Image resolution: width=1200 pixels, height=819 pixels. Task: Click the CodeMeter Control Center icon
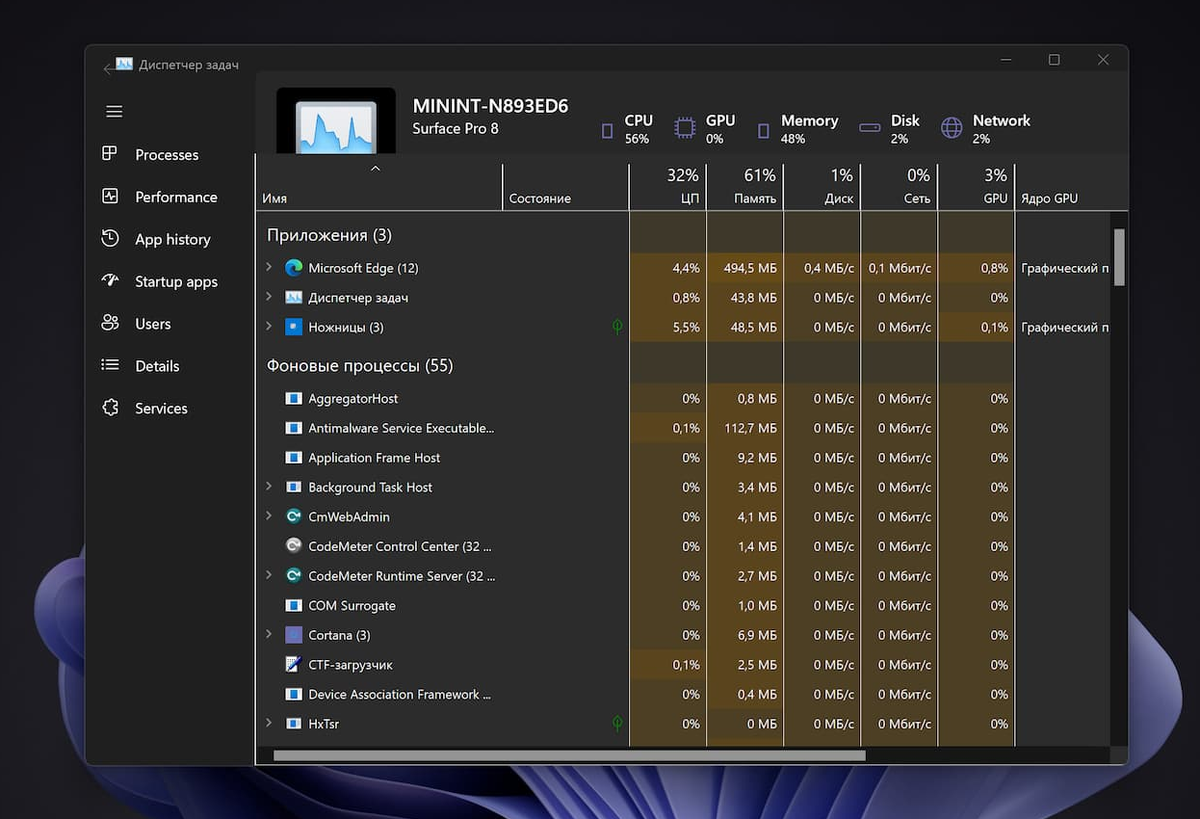(293, 546)
